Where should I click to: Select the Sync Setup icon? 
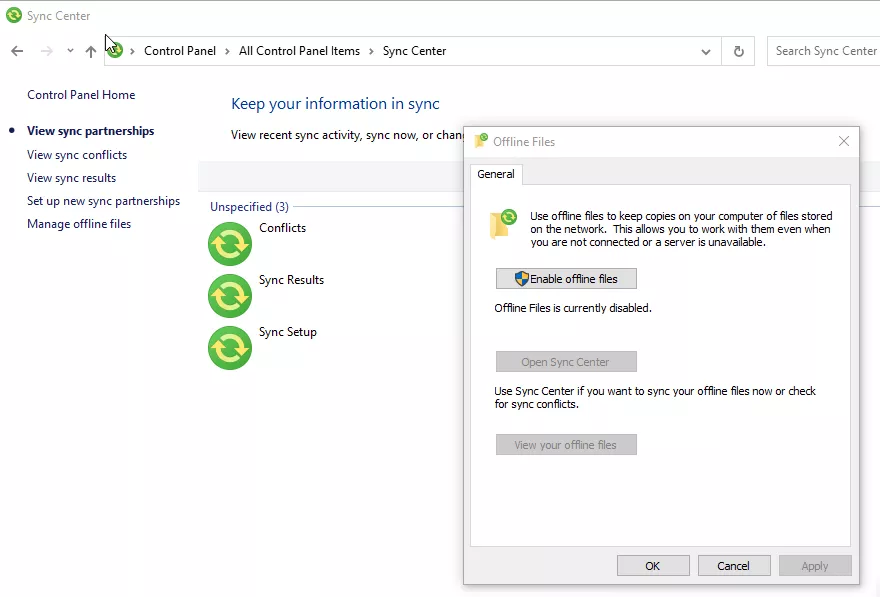tap(230, 348)
